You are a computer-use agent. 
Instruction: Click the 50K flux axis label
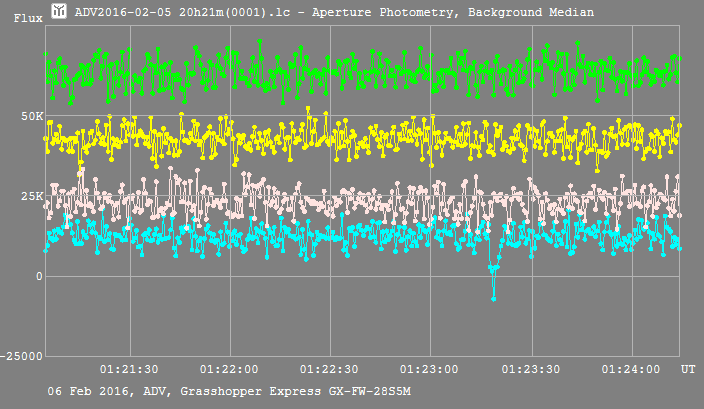(31, 117)
